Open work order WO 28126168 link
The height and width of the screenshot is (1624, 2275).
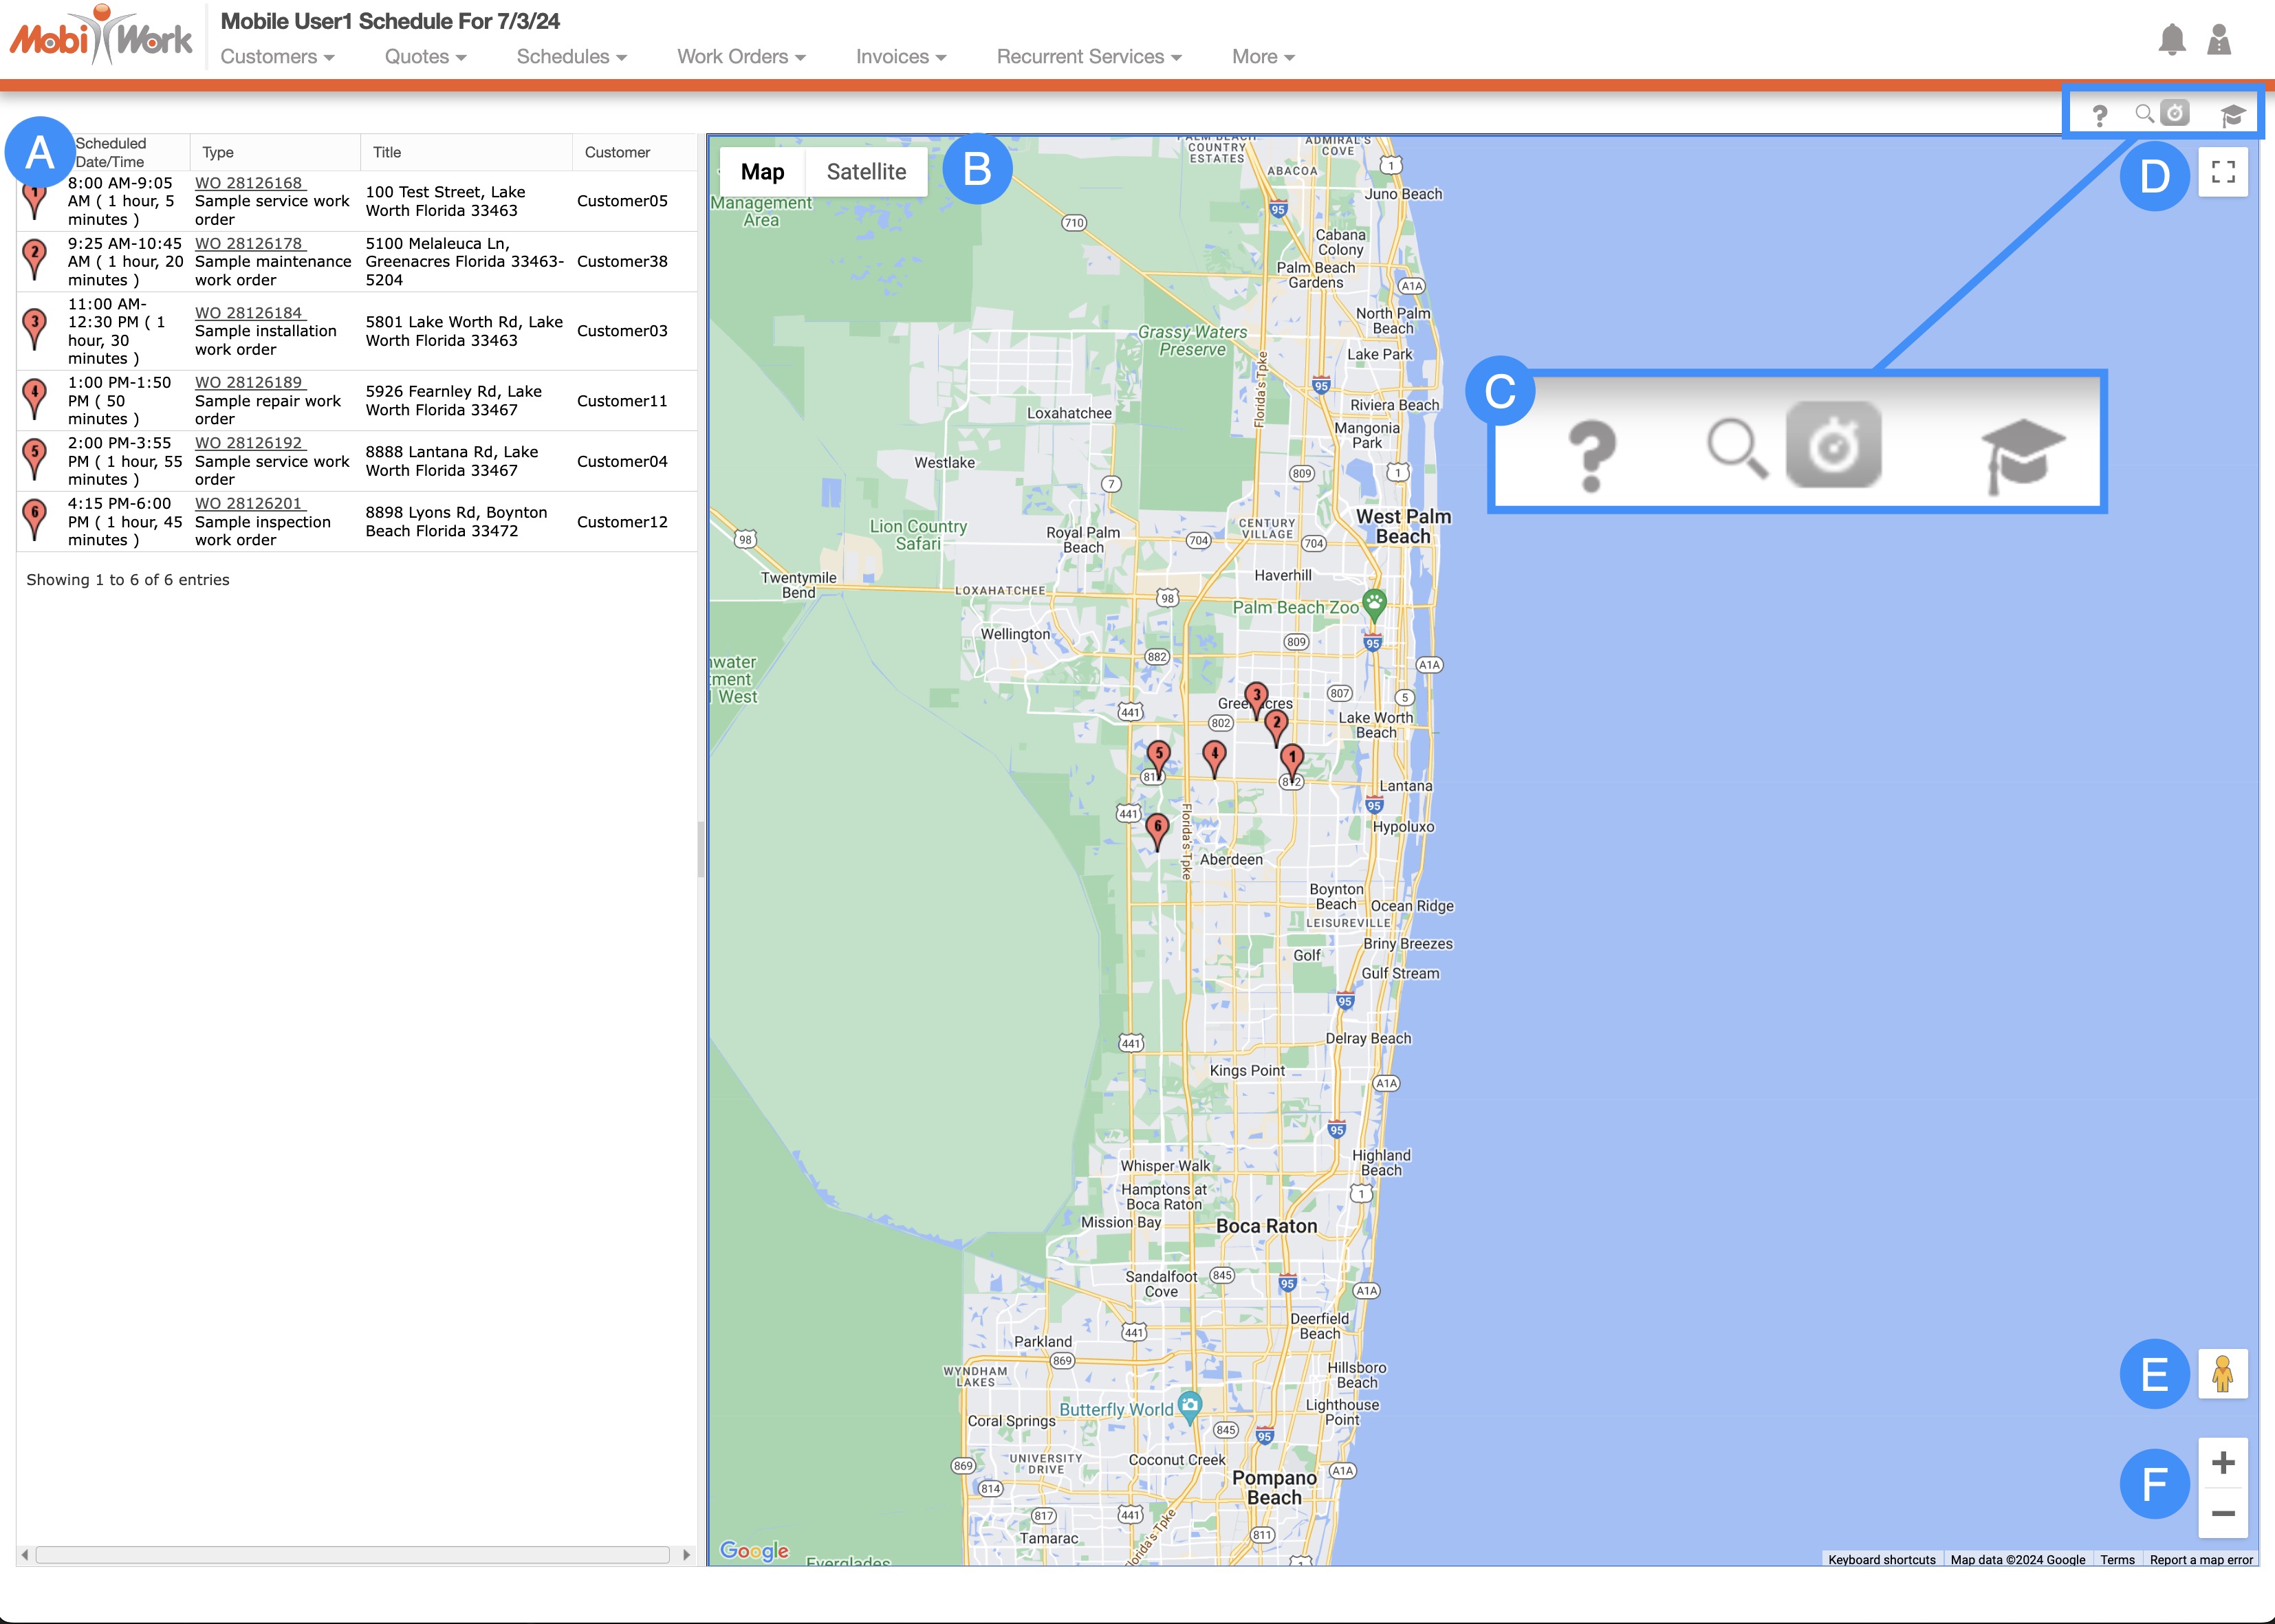[249, 183]
